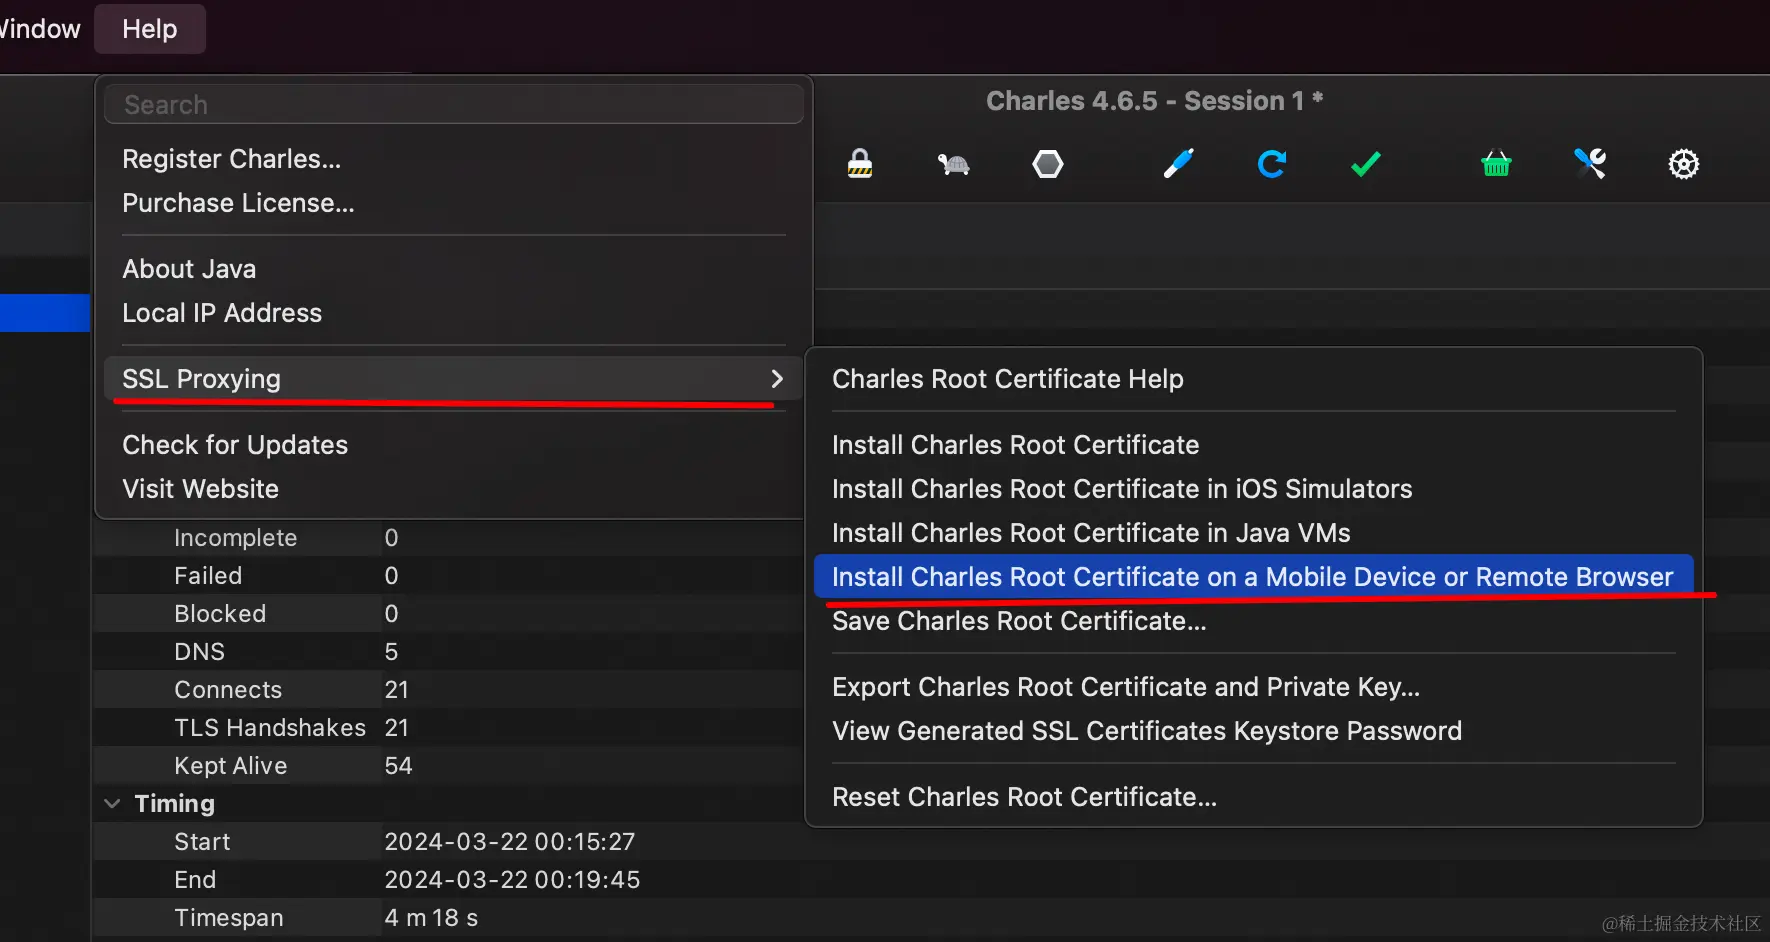Screen dimensions: 1770x942
Task: Click the Kept Alive value 54
Action: tap(398, 766)
